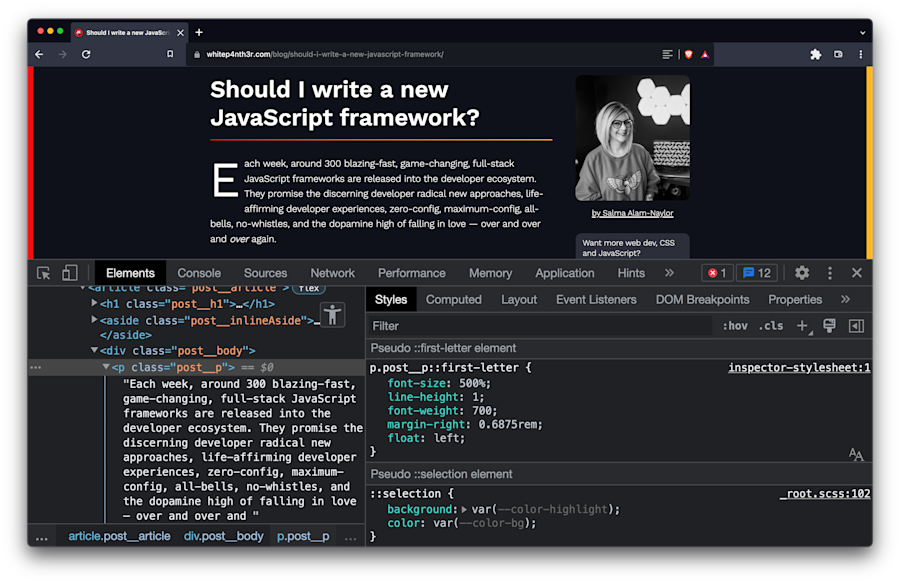The width and height of the screenshot is (900, 583).
Task: Click the Filter styles input field
Action: 450,325
